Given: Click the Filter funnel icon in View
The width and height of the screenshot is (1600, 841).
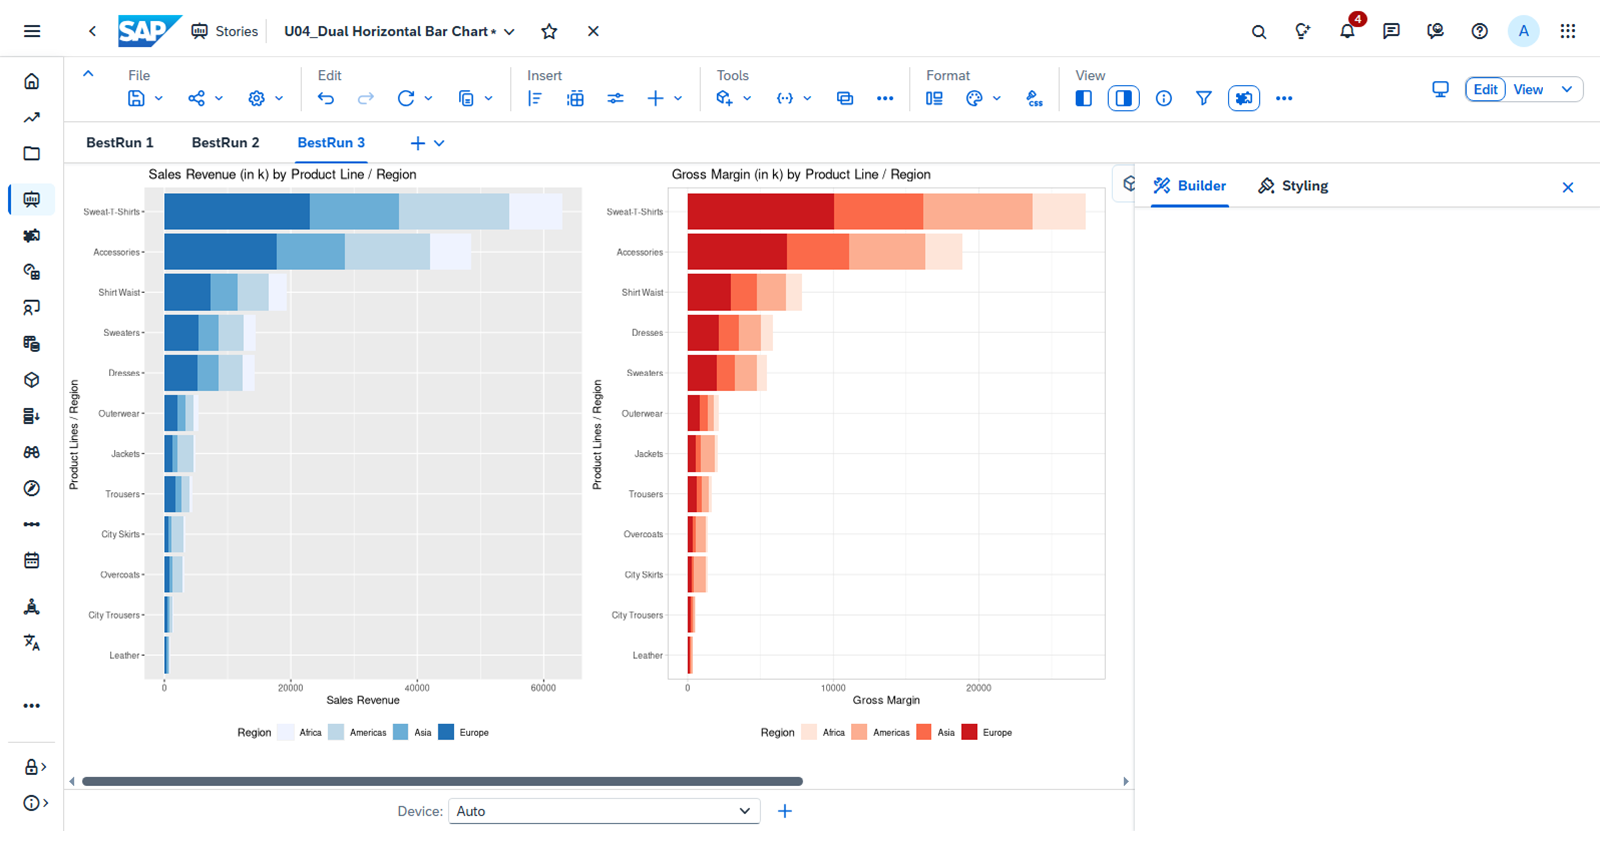Looking at the screenshot, I should tap(1204, 98).
